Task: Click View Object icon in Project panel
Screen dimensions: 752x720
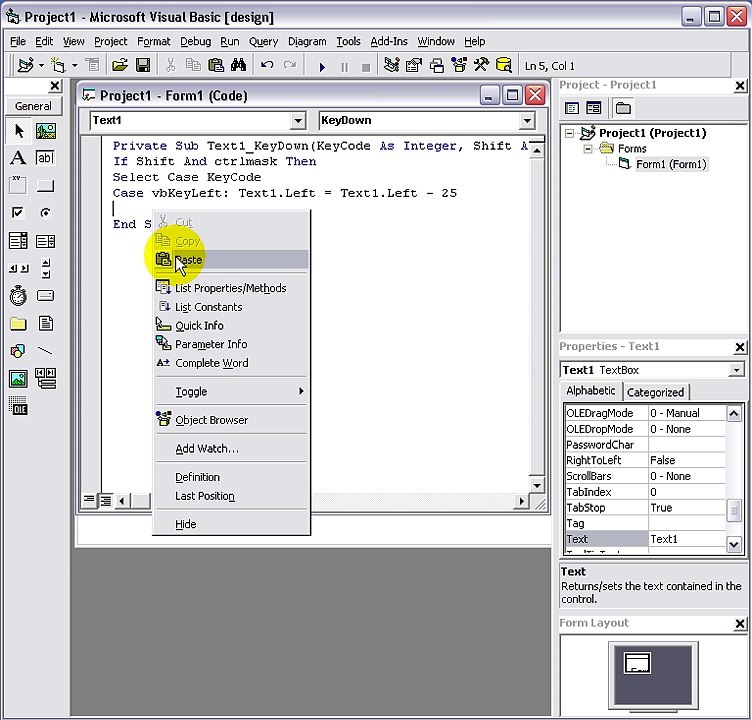Action: (x=594, y=108)
